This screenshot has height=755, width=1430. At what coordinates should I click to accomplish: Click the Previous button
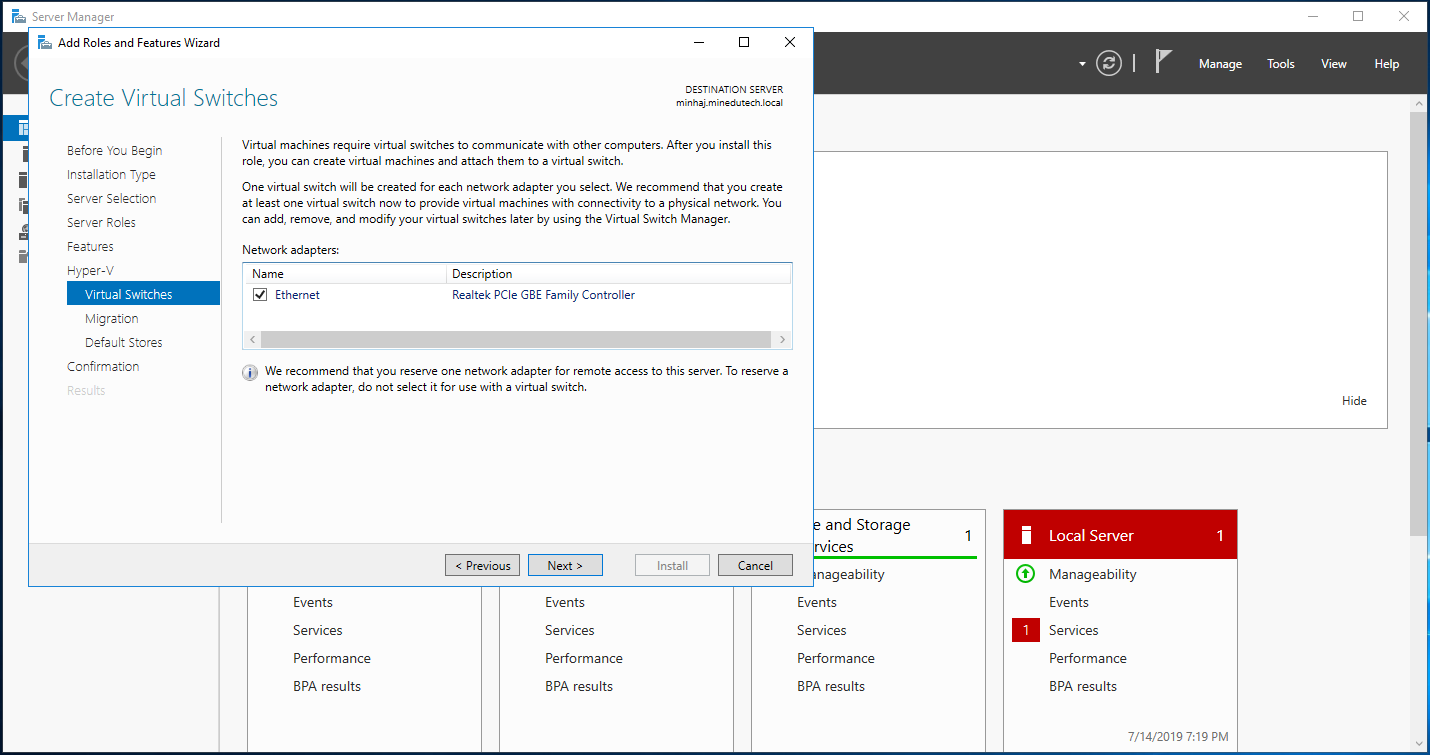click(482, 566)
